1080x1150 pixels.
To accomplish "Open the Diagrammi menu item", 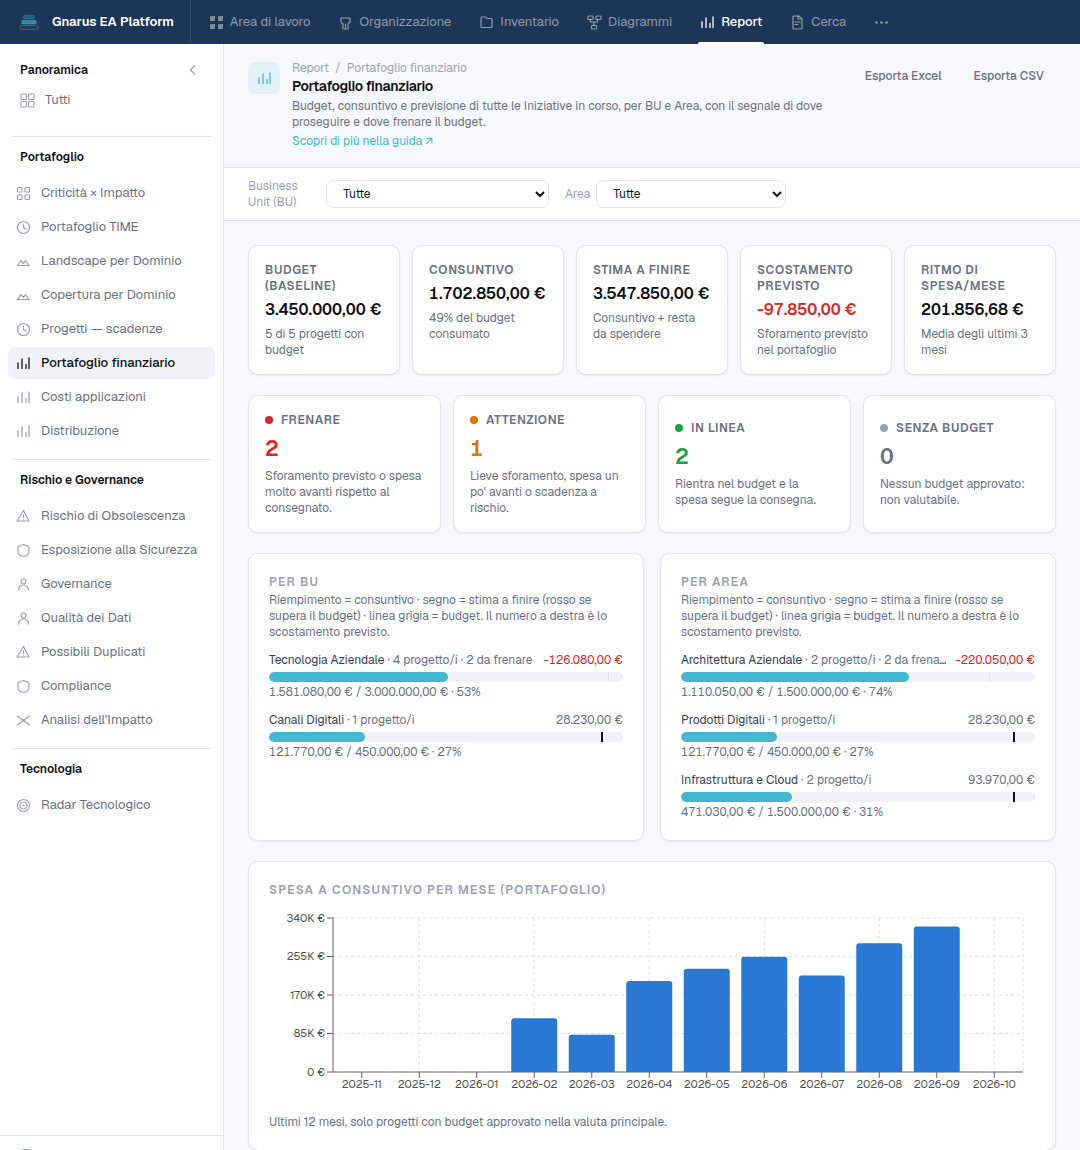I will click(x=629, y=22).
